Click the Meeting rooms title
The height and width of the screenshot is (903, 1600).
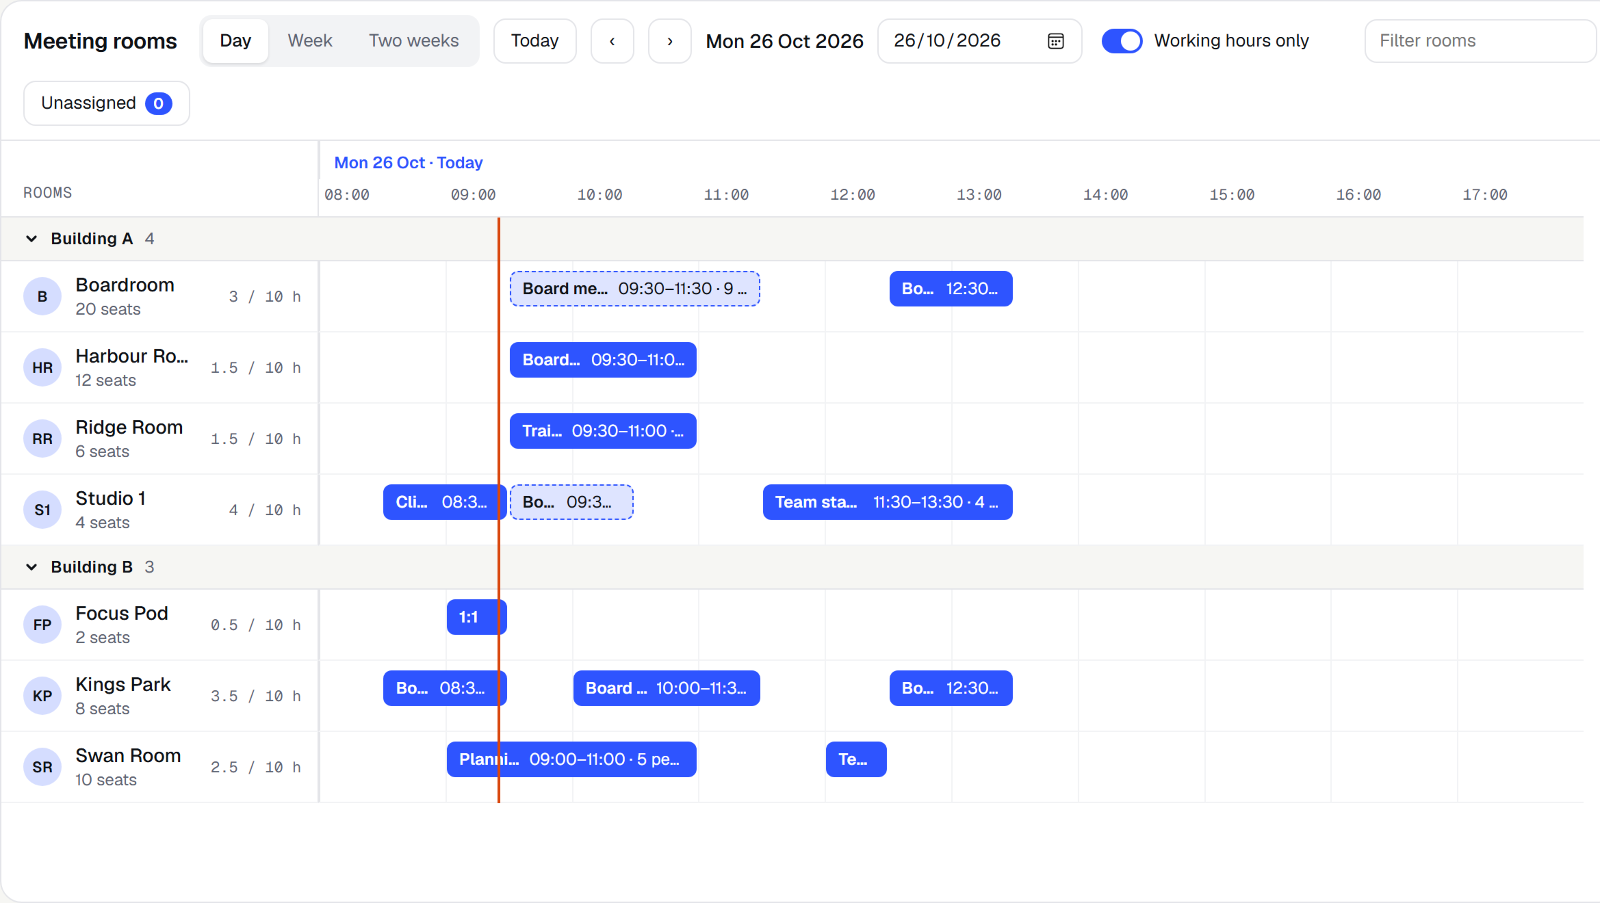pyautogui.click(x=100, y=41)
